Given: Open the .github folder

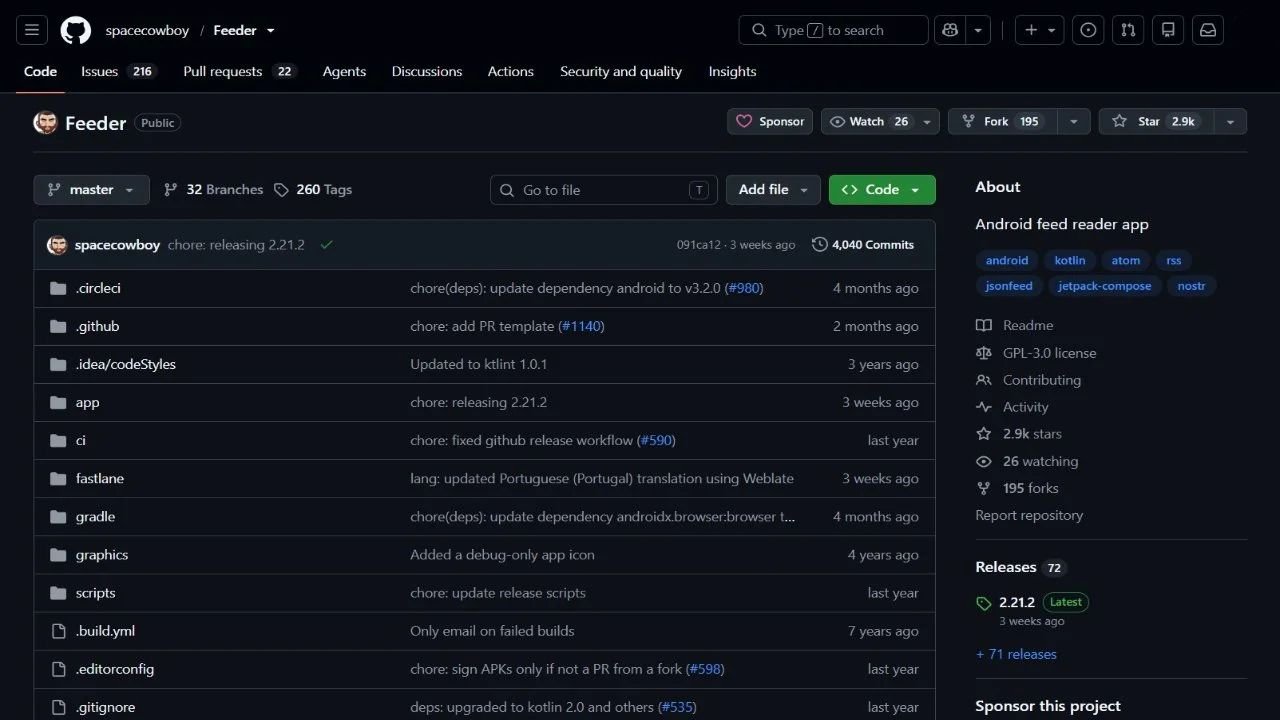Looking at the screenshot, I should coord(97,326).
